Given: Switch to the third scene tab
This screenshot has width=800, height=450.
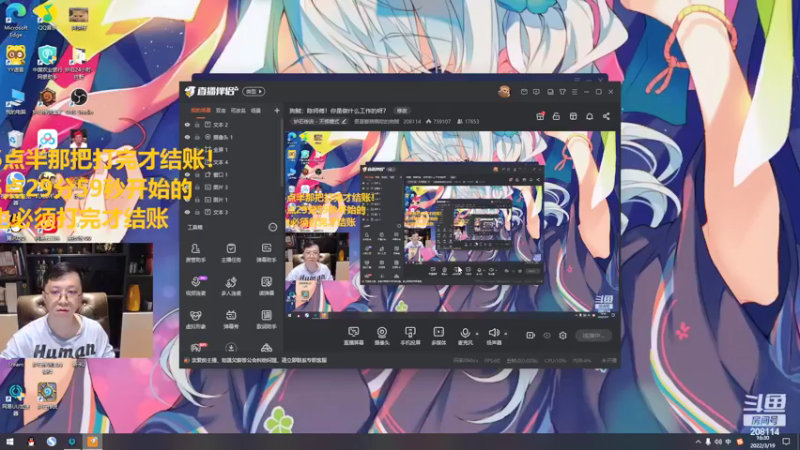Looking at the screenshot, I should pyautogui.click(x=238, y=110).
